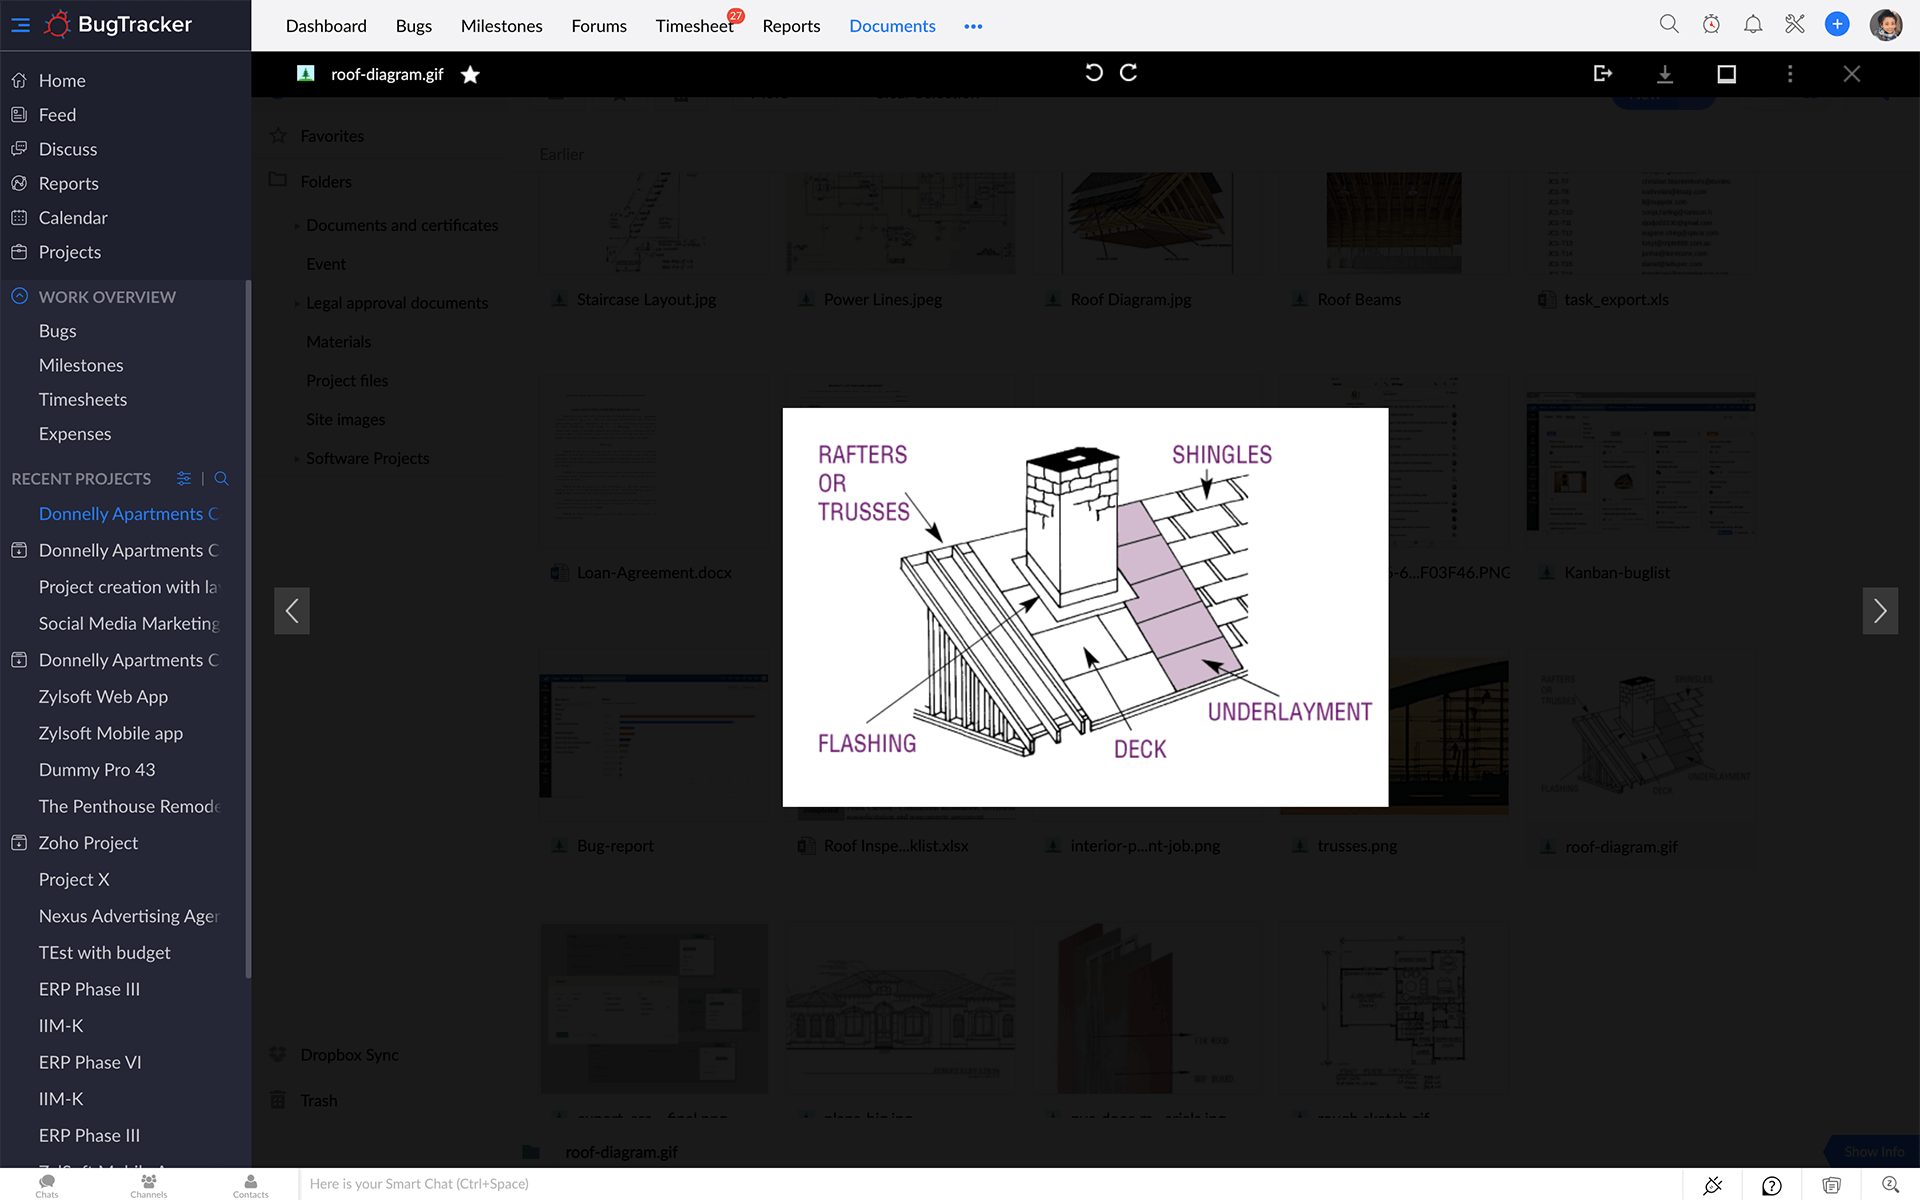Viewport: 1920px width, 1200px height.
Task: Open Feed in sidebar
Action: [x=57, y=115]
